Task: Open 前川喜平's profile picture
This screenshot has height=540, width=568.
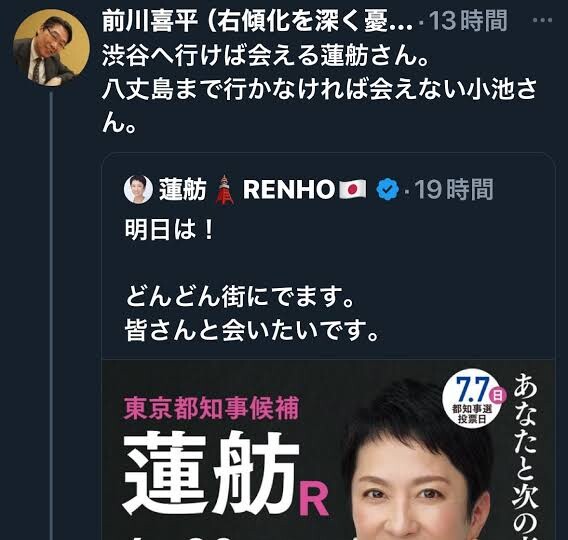Action: pos(51,48)
